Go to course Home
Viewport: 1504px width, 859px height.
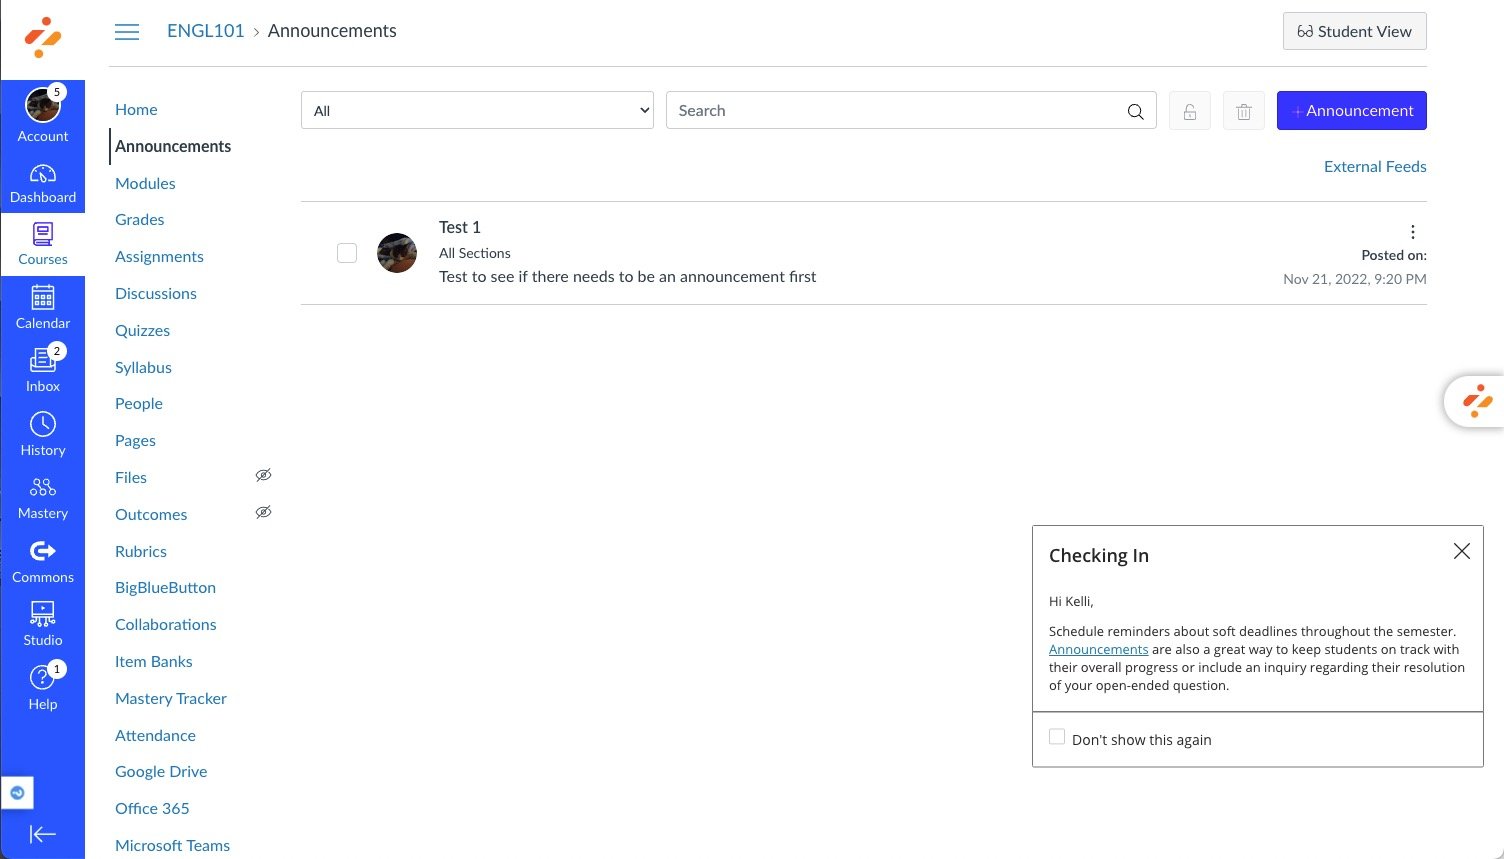pos(136,110)
